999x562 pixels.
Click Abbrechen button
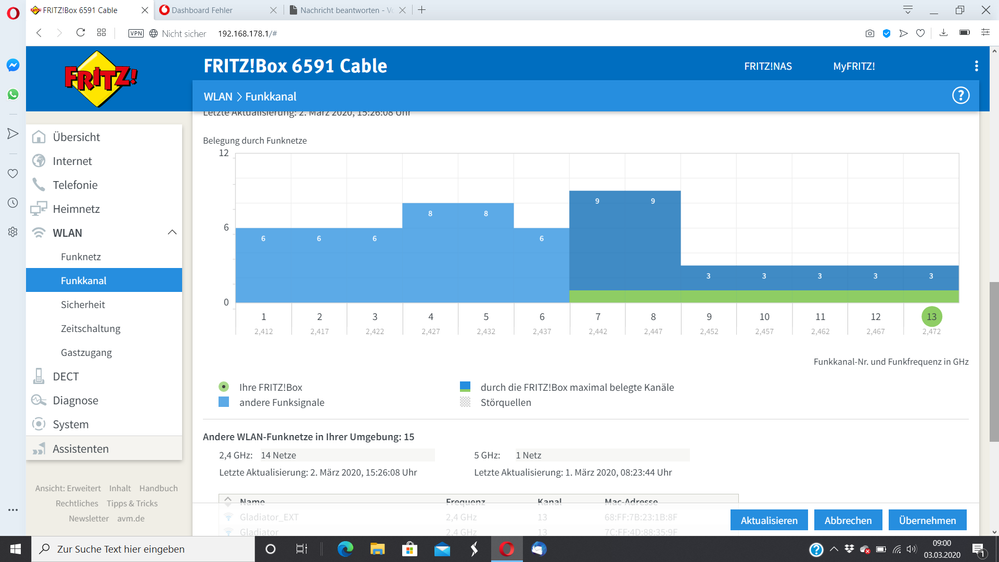coord(848,520)
